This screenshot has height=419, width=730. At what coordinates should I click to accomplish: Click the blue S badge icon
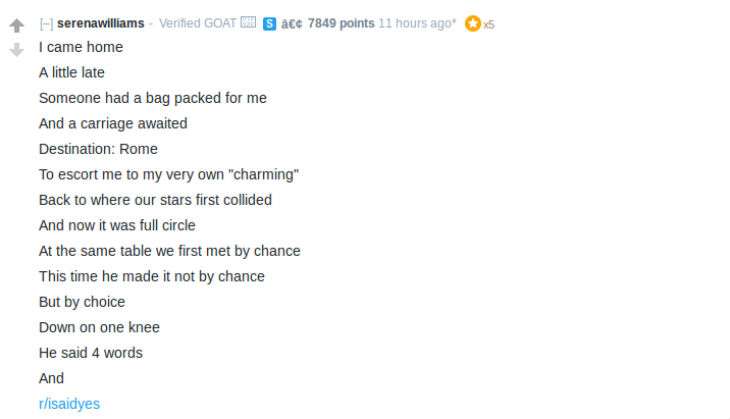[x=270, y=23]
